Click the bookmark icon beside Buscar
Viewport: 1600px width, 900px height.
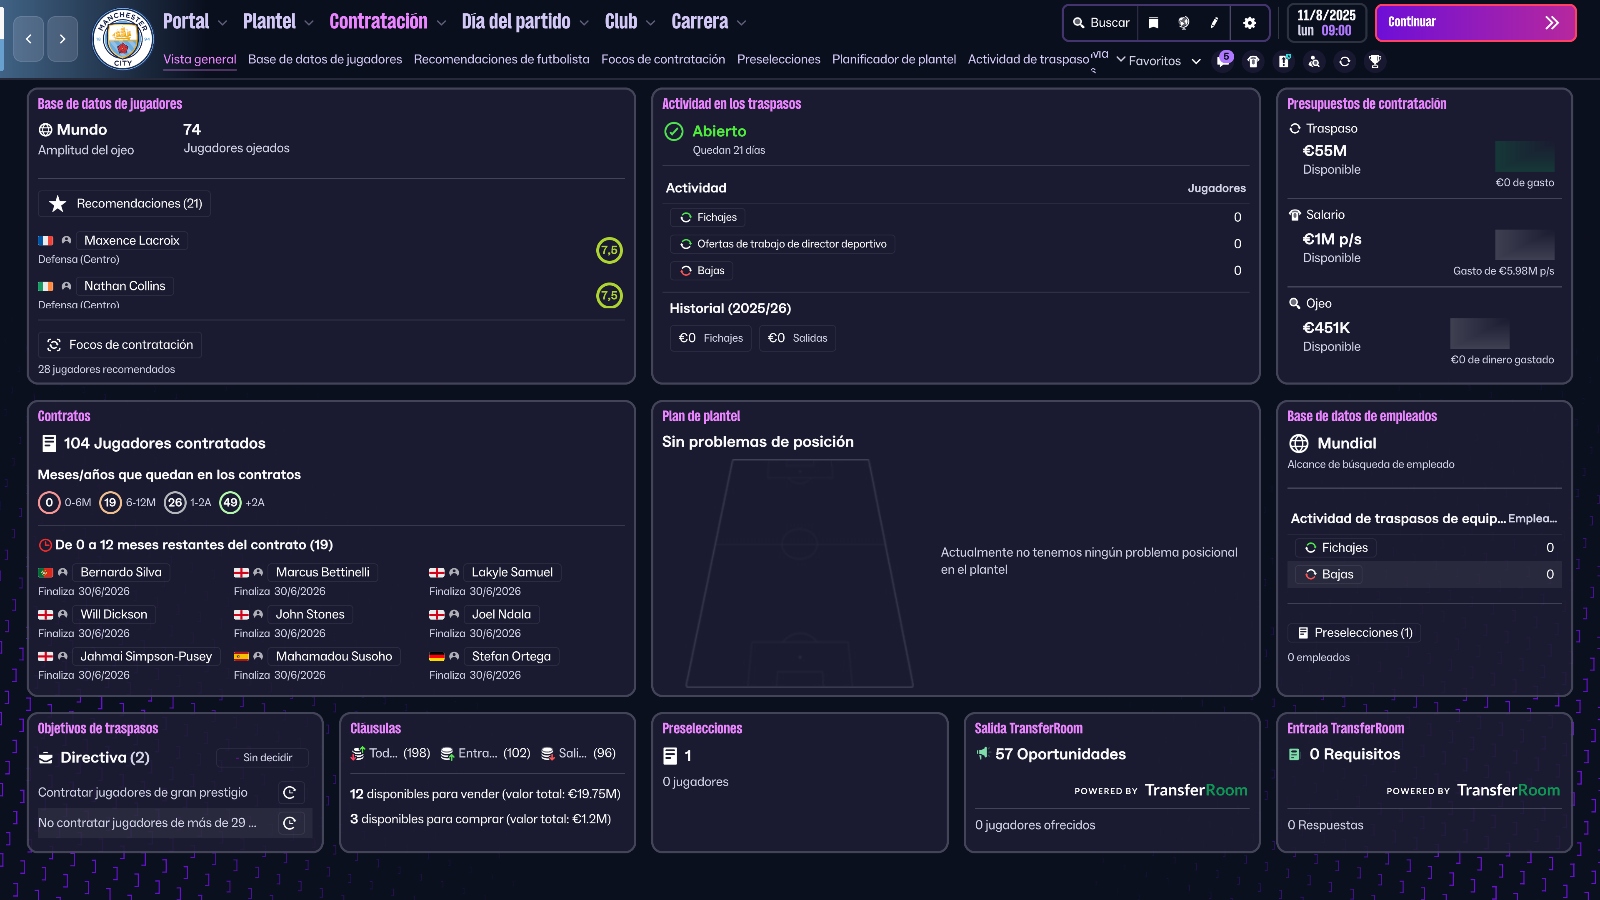pyautogui.click(x=1153, y=23)
